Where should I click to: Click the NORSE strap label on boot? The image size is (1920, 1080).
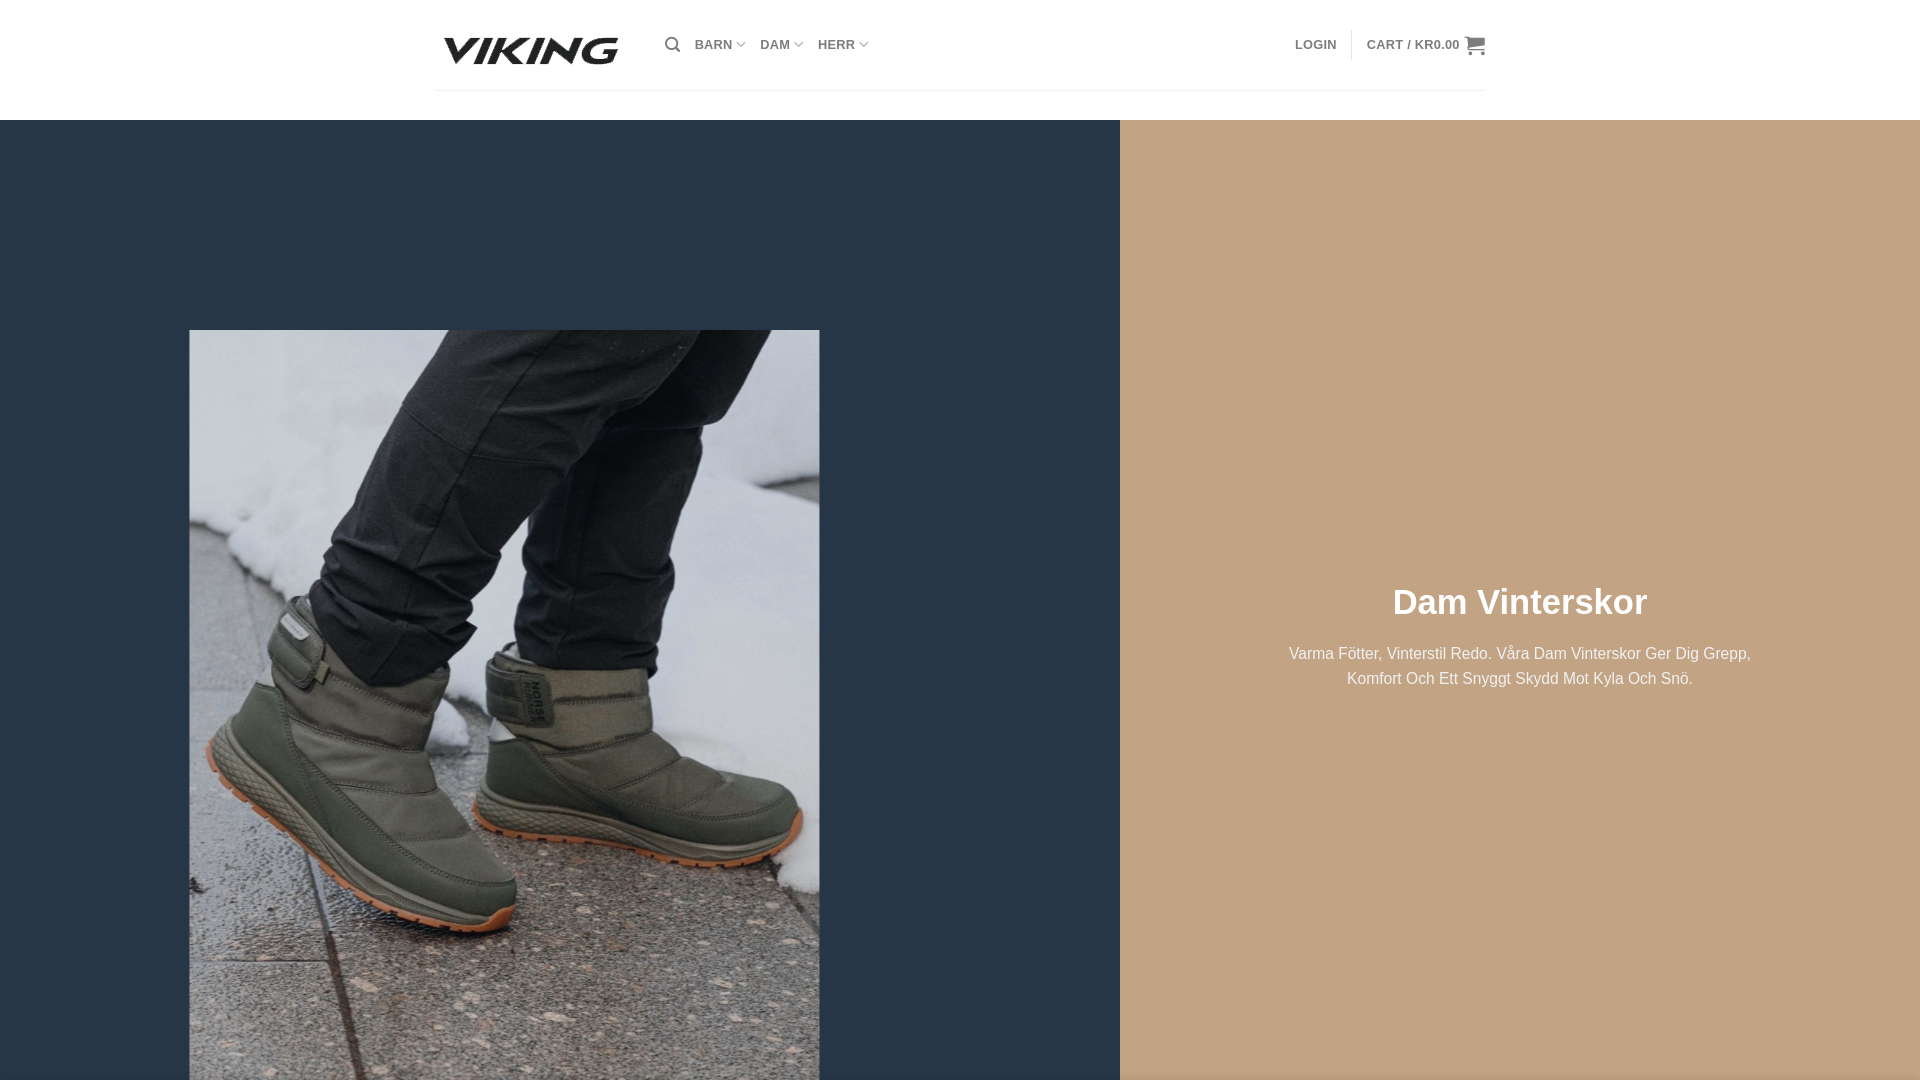click(537, 702)
